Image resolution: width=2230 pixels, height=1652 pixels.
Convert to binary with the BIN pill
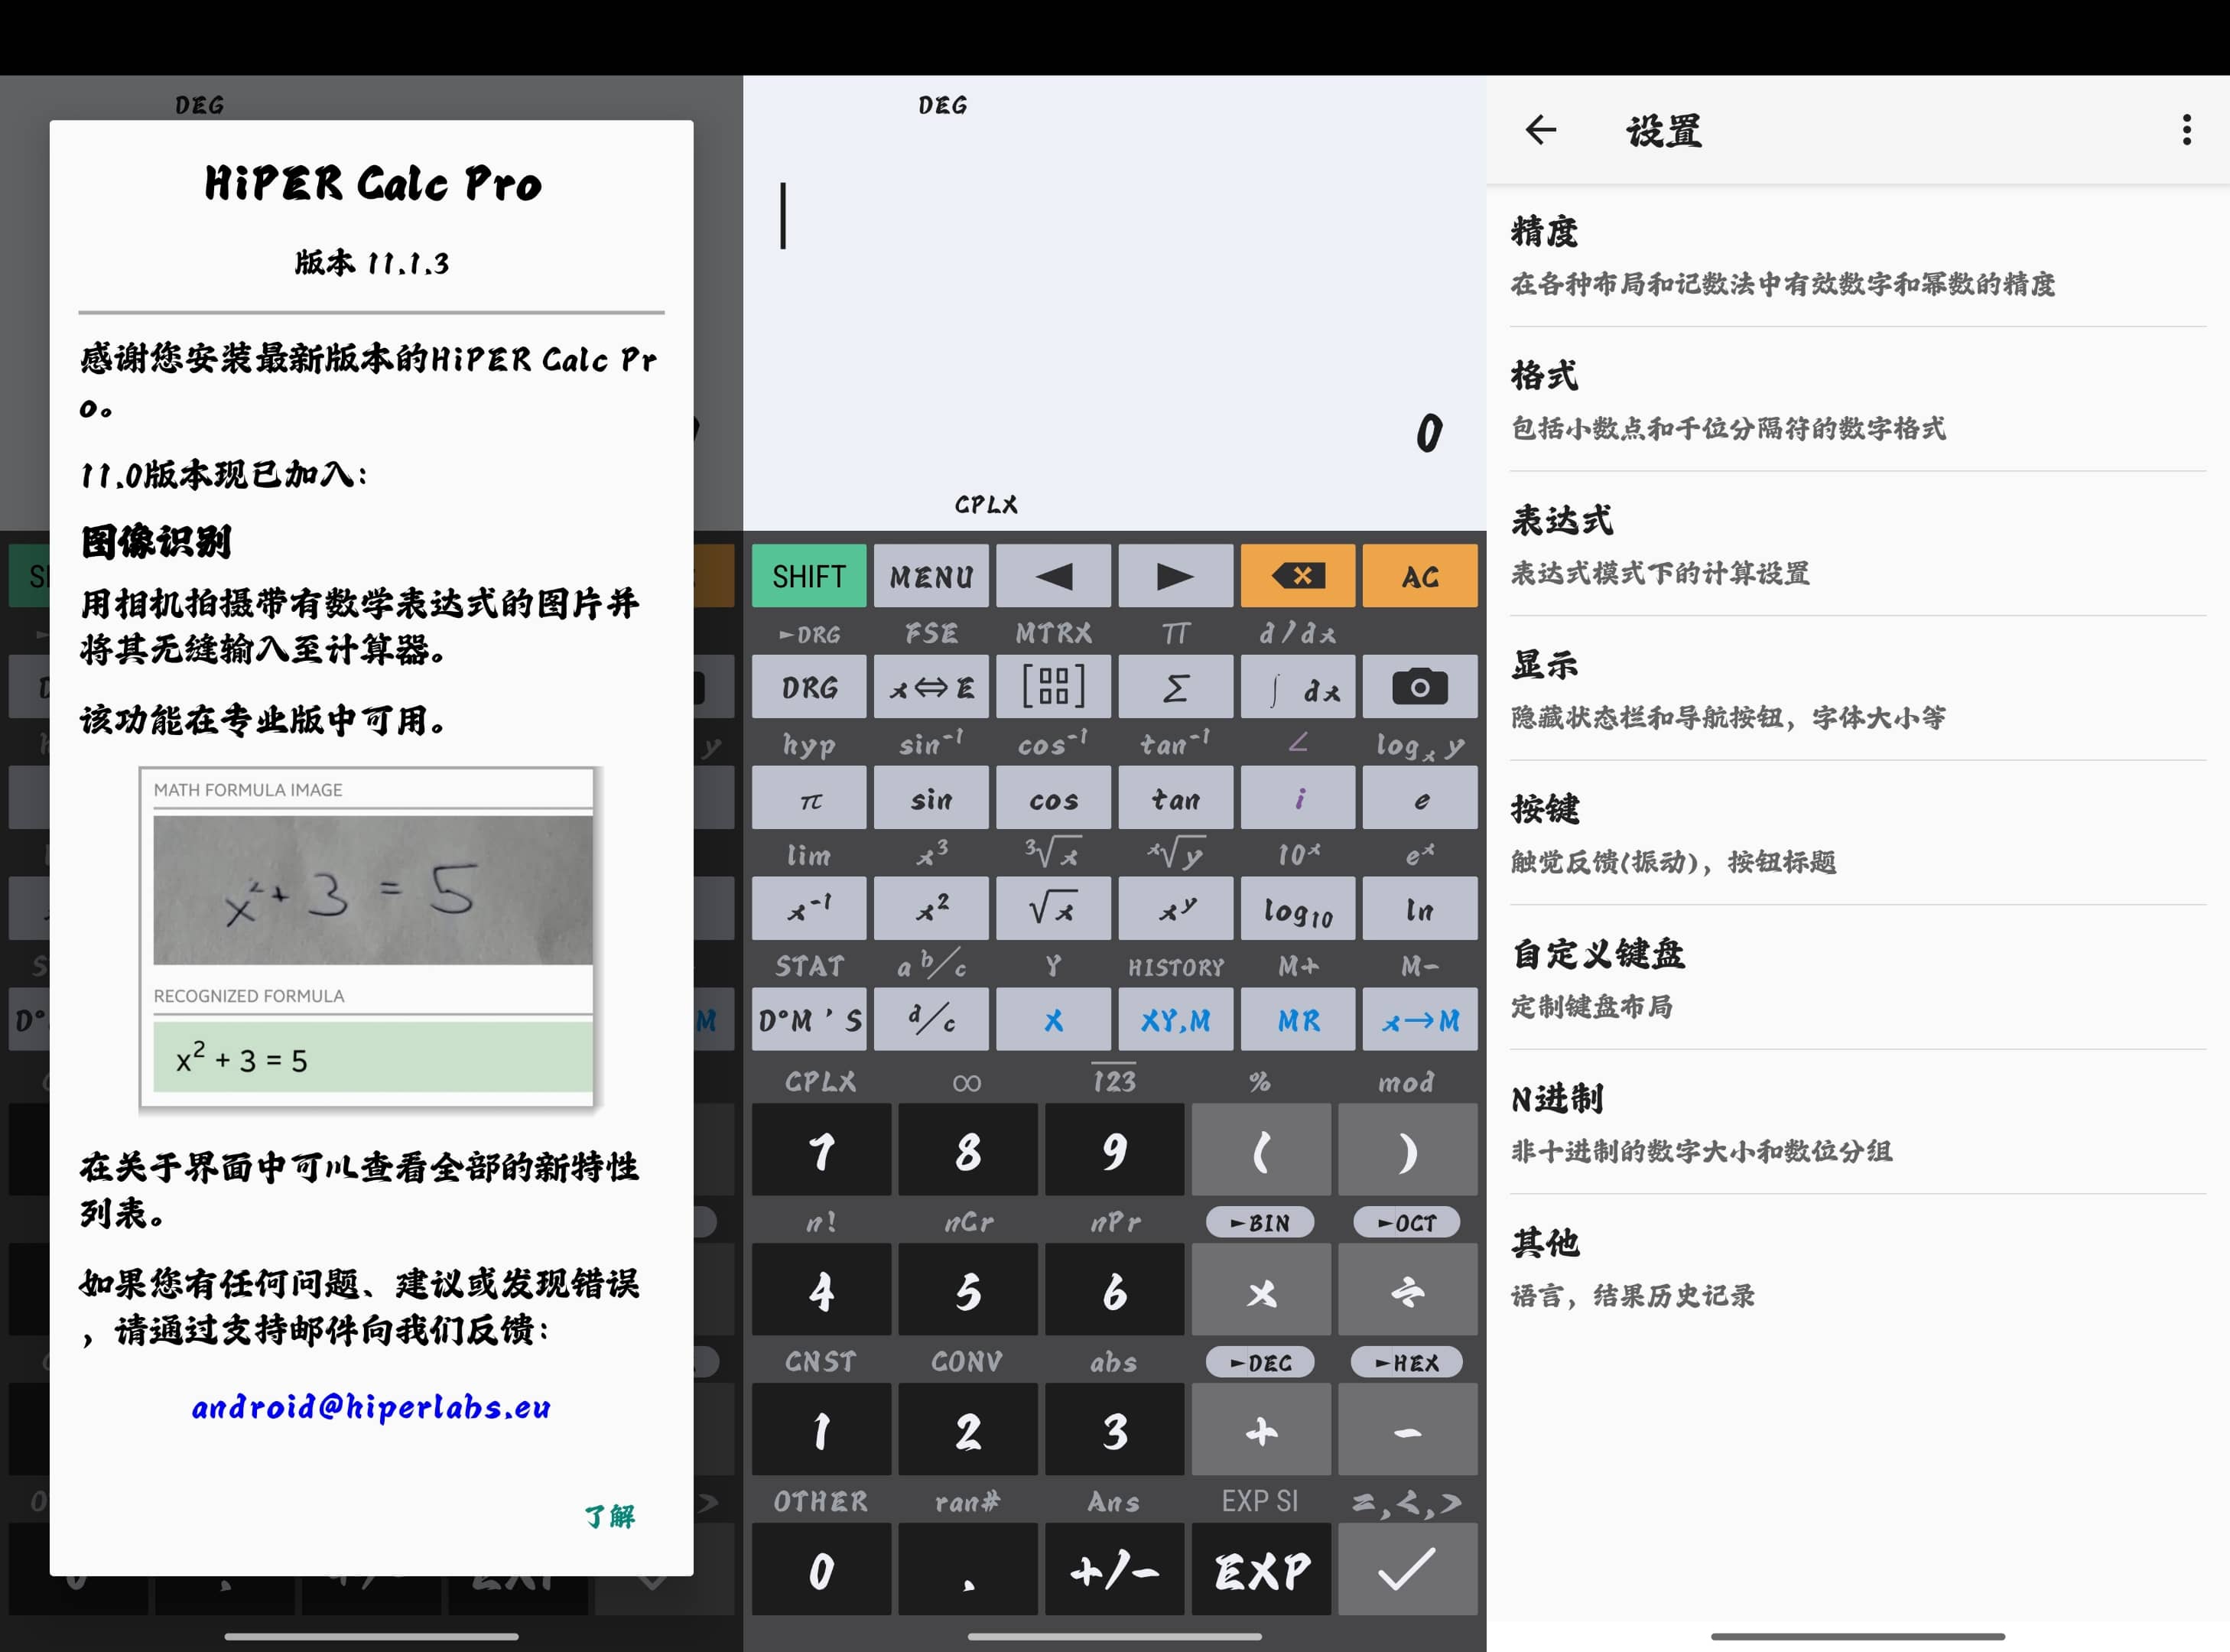[1260, 1223]
